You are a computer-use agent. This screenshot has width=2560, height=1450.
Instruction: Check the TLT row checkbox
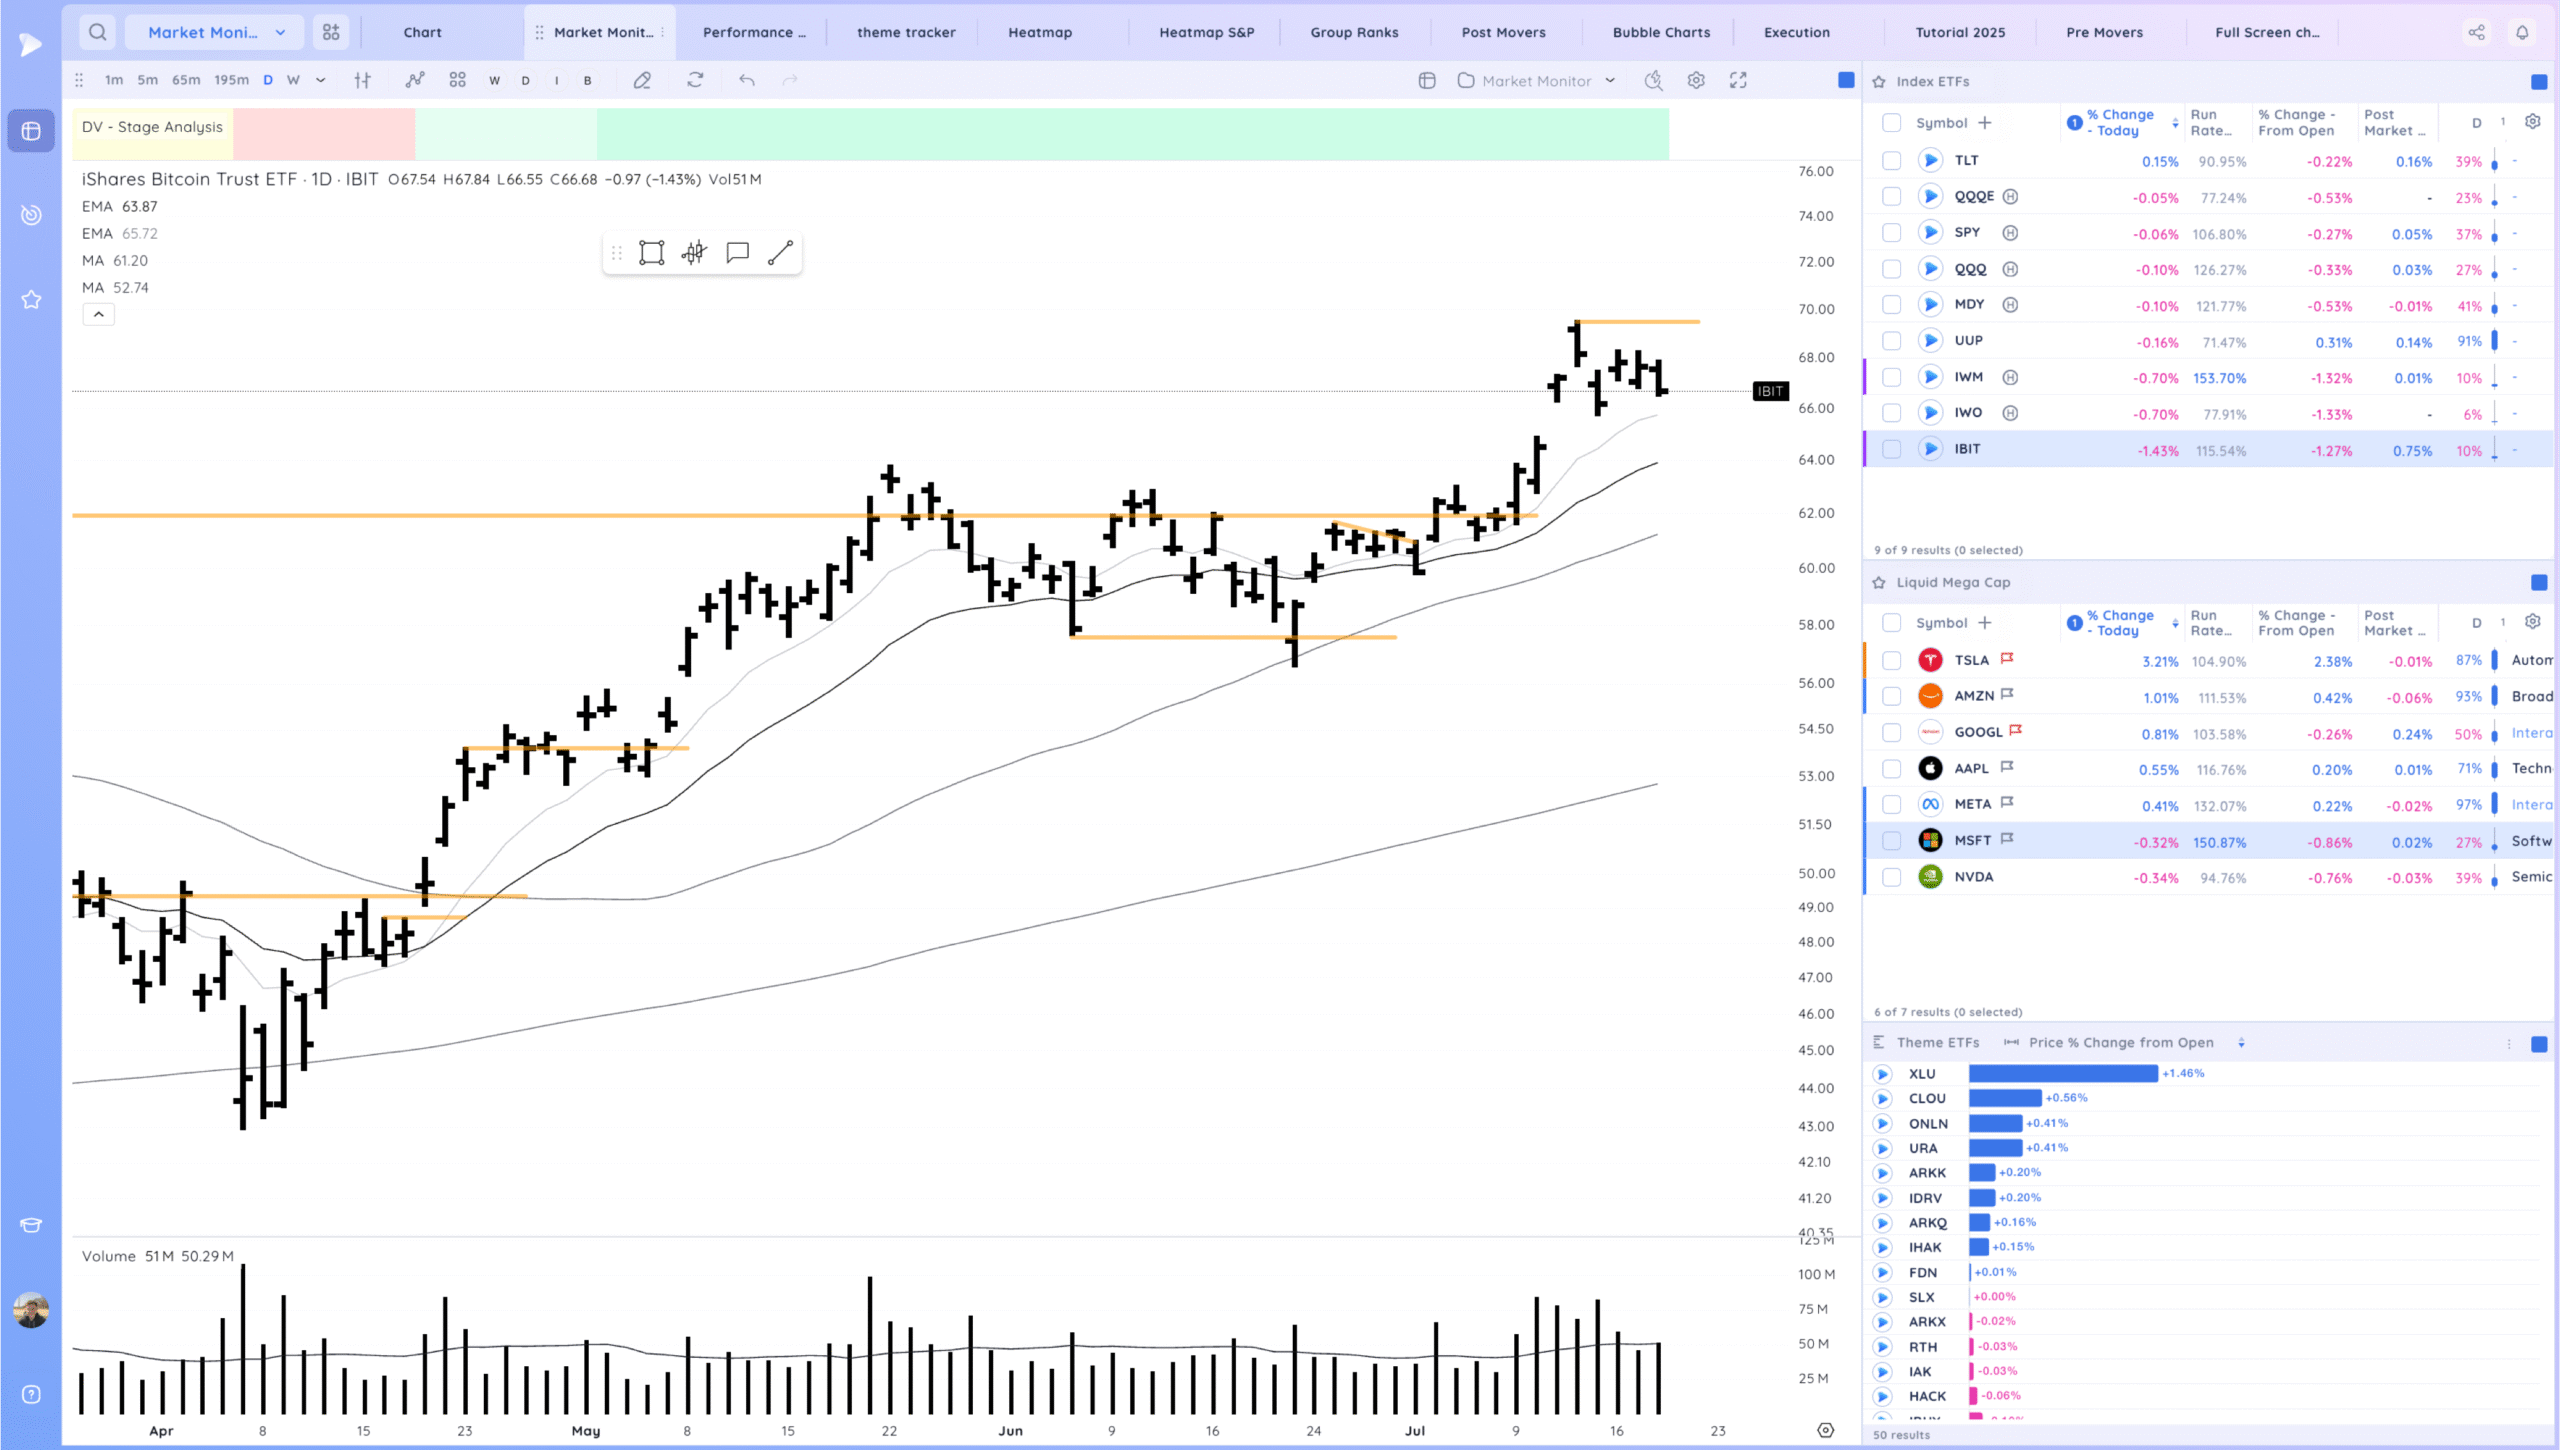point(1891,161)
